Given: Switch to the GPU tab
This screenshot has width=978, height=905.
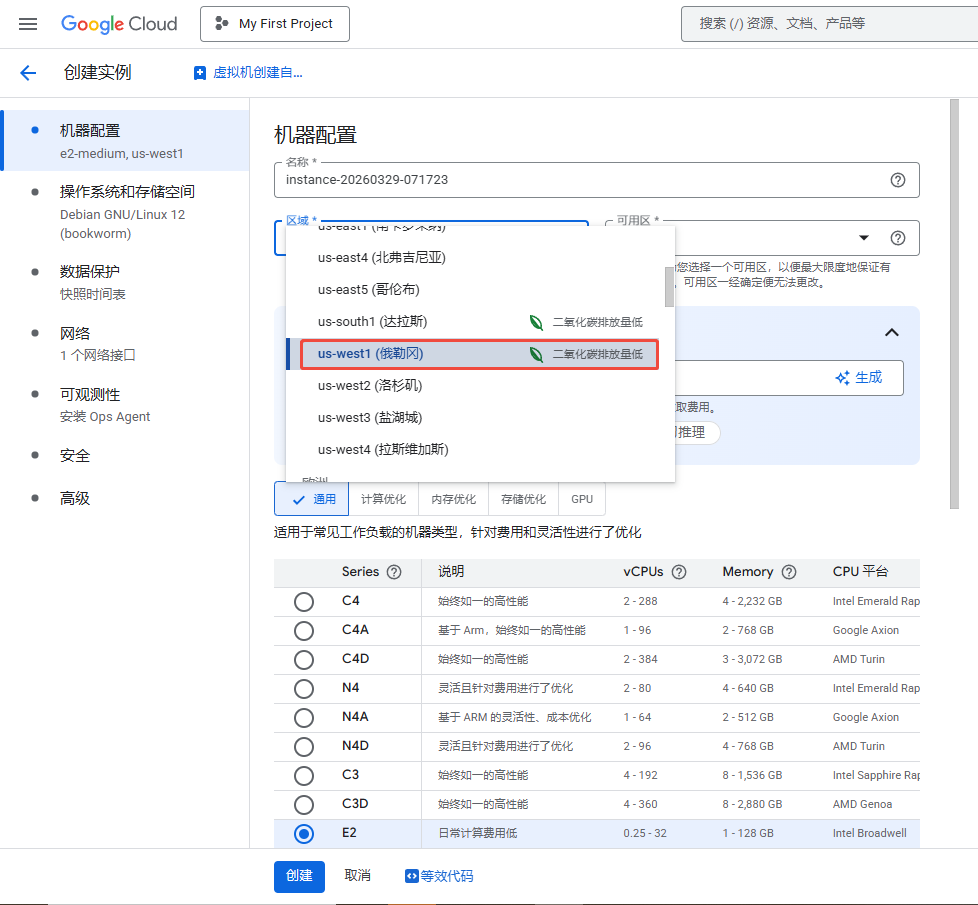Looking at the screenshot, I should pos(582,499).
